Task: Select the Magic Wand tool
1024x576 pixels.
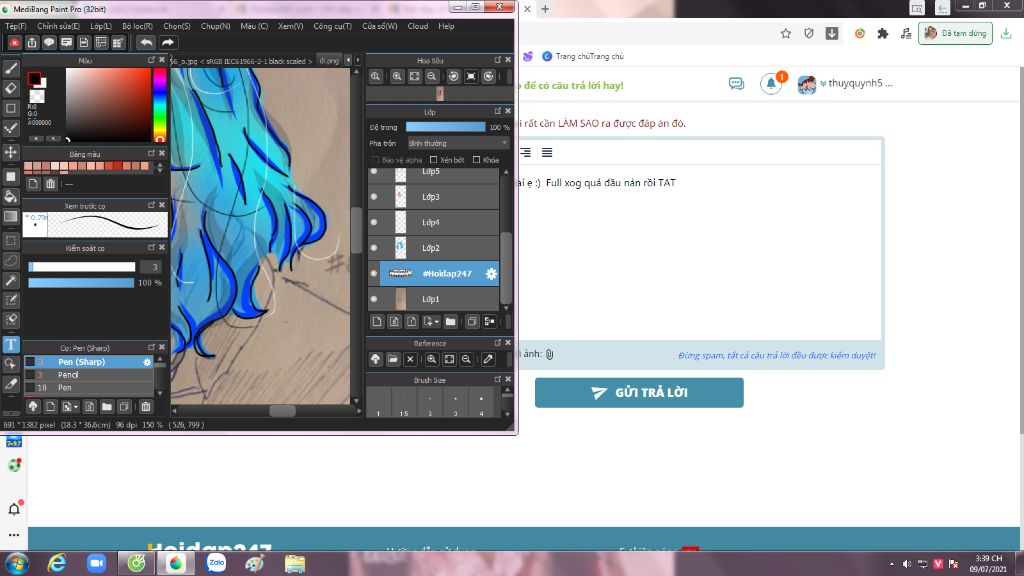Action: pyautogui.click(x=10, y=280)
